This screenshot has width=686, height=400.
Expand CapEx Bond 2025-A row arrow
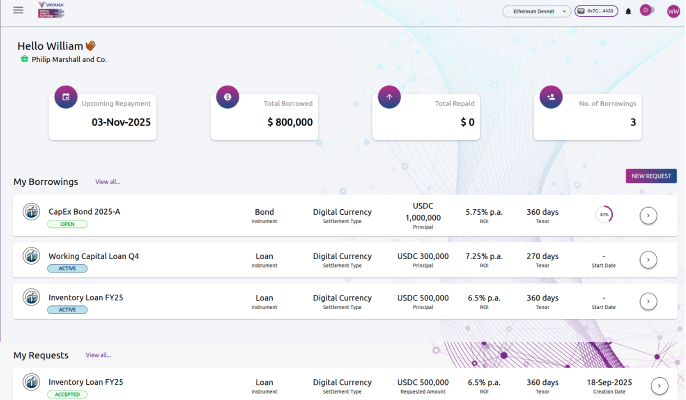pos(648,215)
